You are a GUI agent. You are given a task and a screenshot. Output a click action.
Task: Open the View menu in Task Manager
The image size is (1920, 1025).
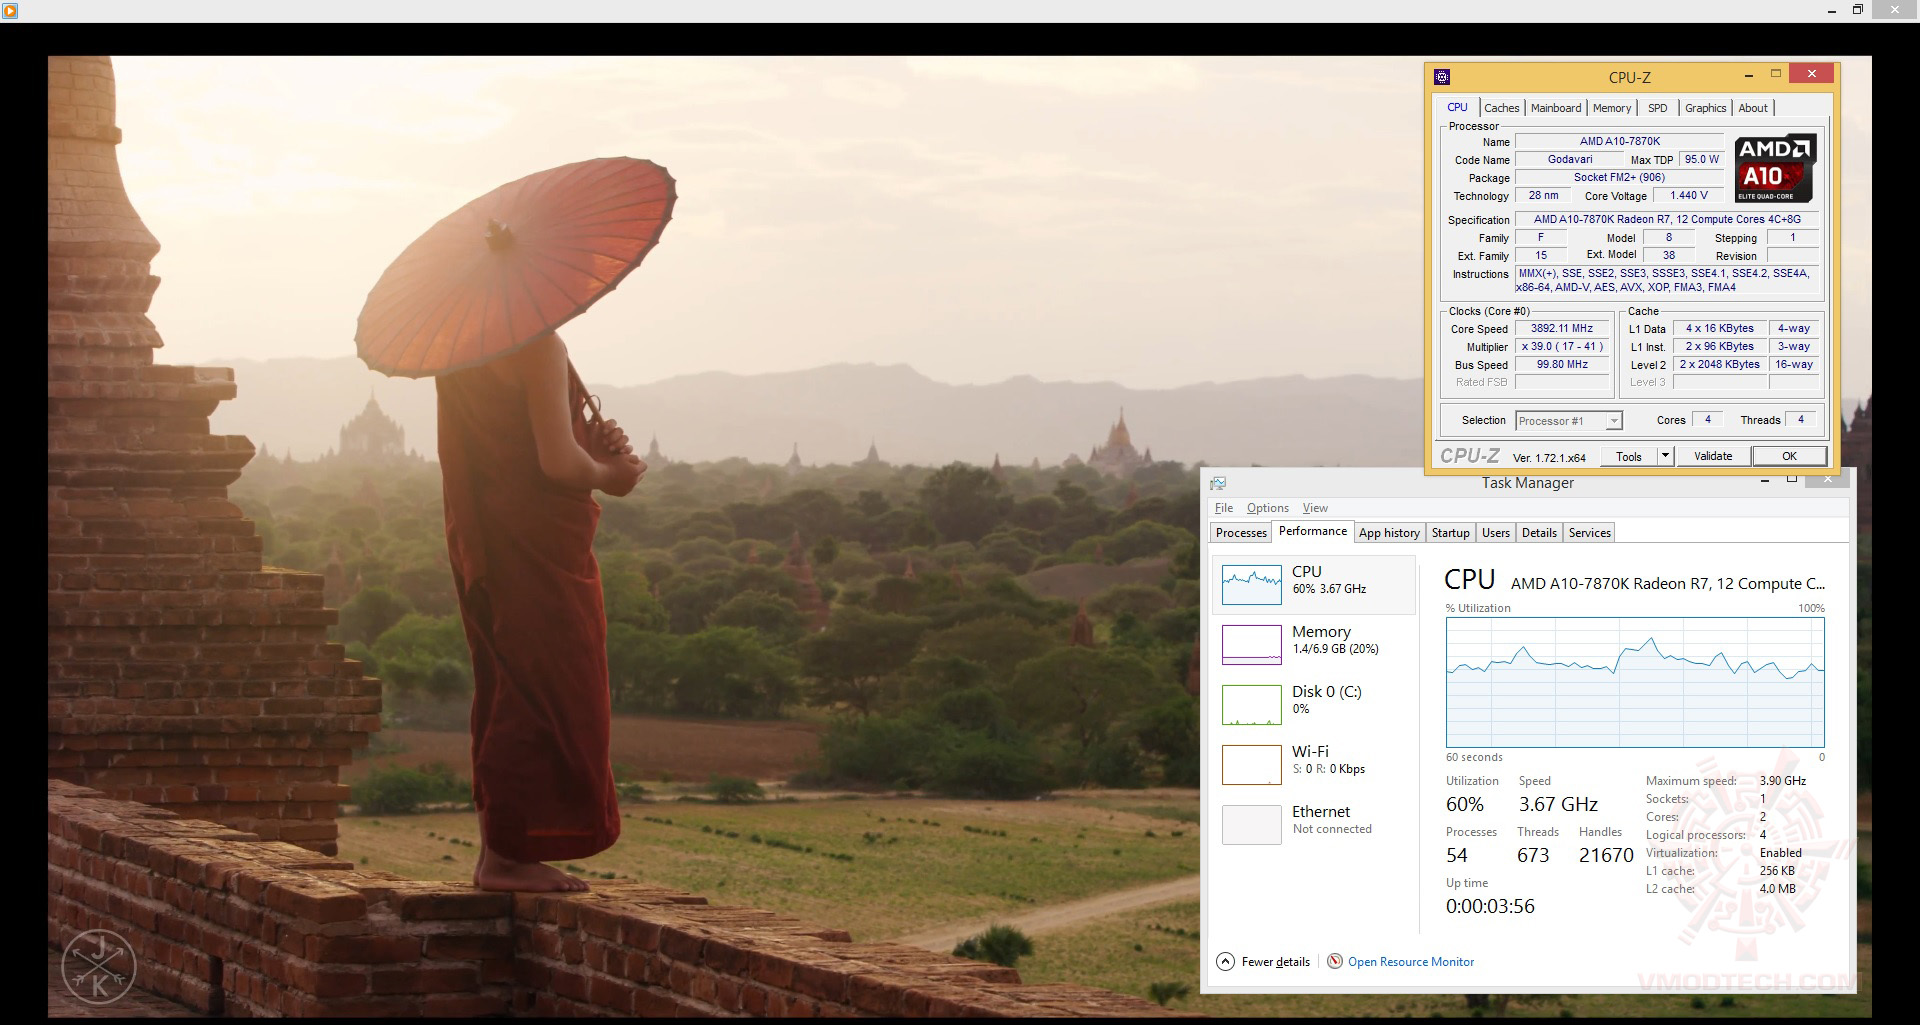(x=1315, y=508)
